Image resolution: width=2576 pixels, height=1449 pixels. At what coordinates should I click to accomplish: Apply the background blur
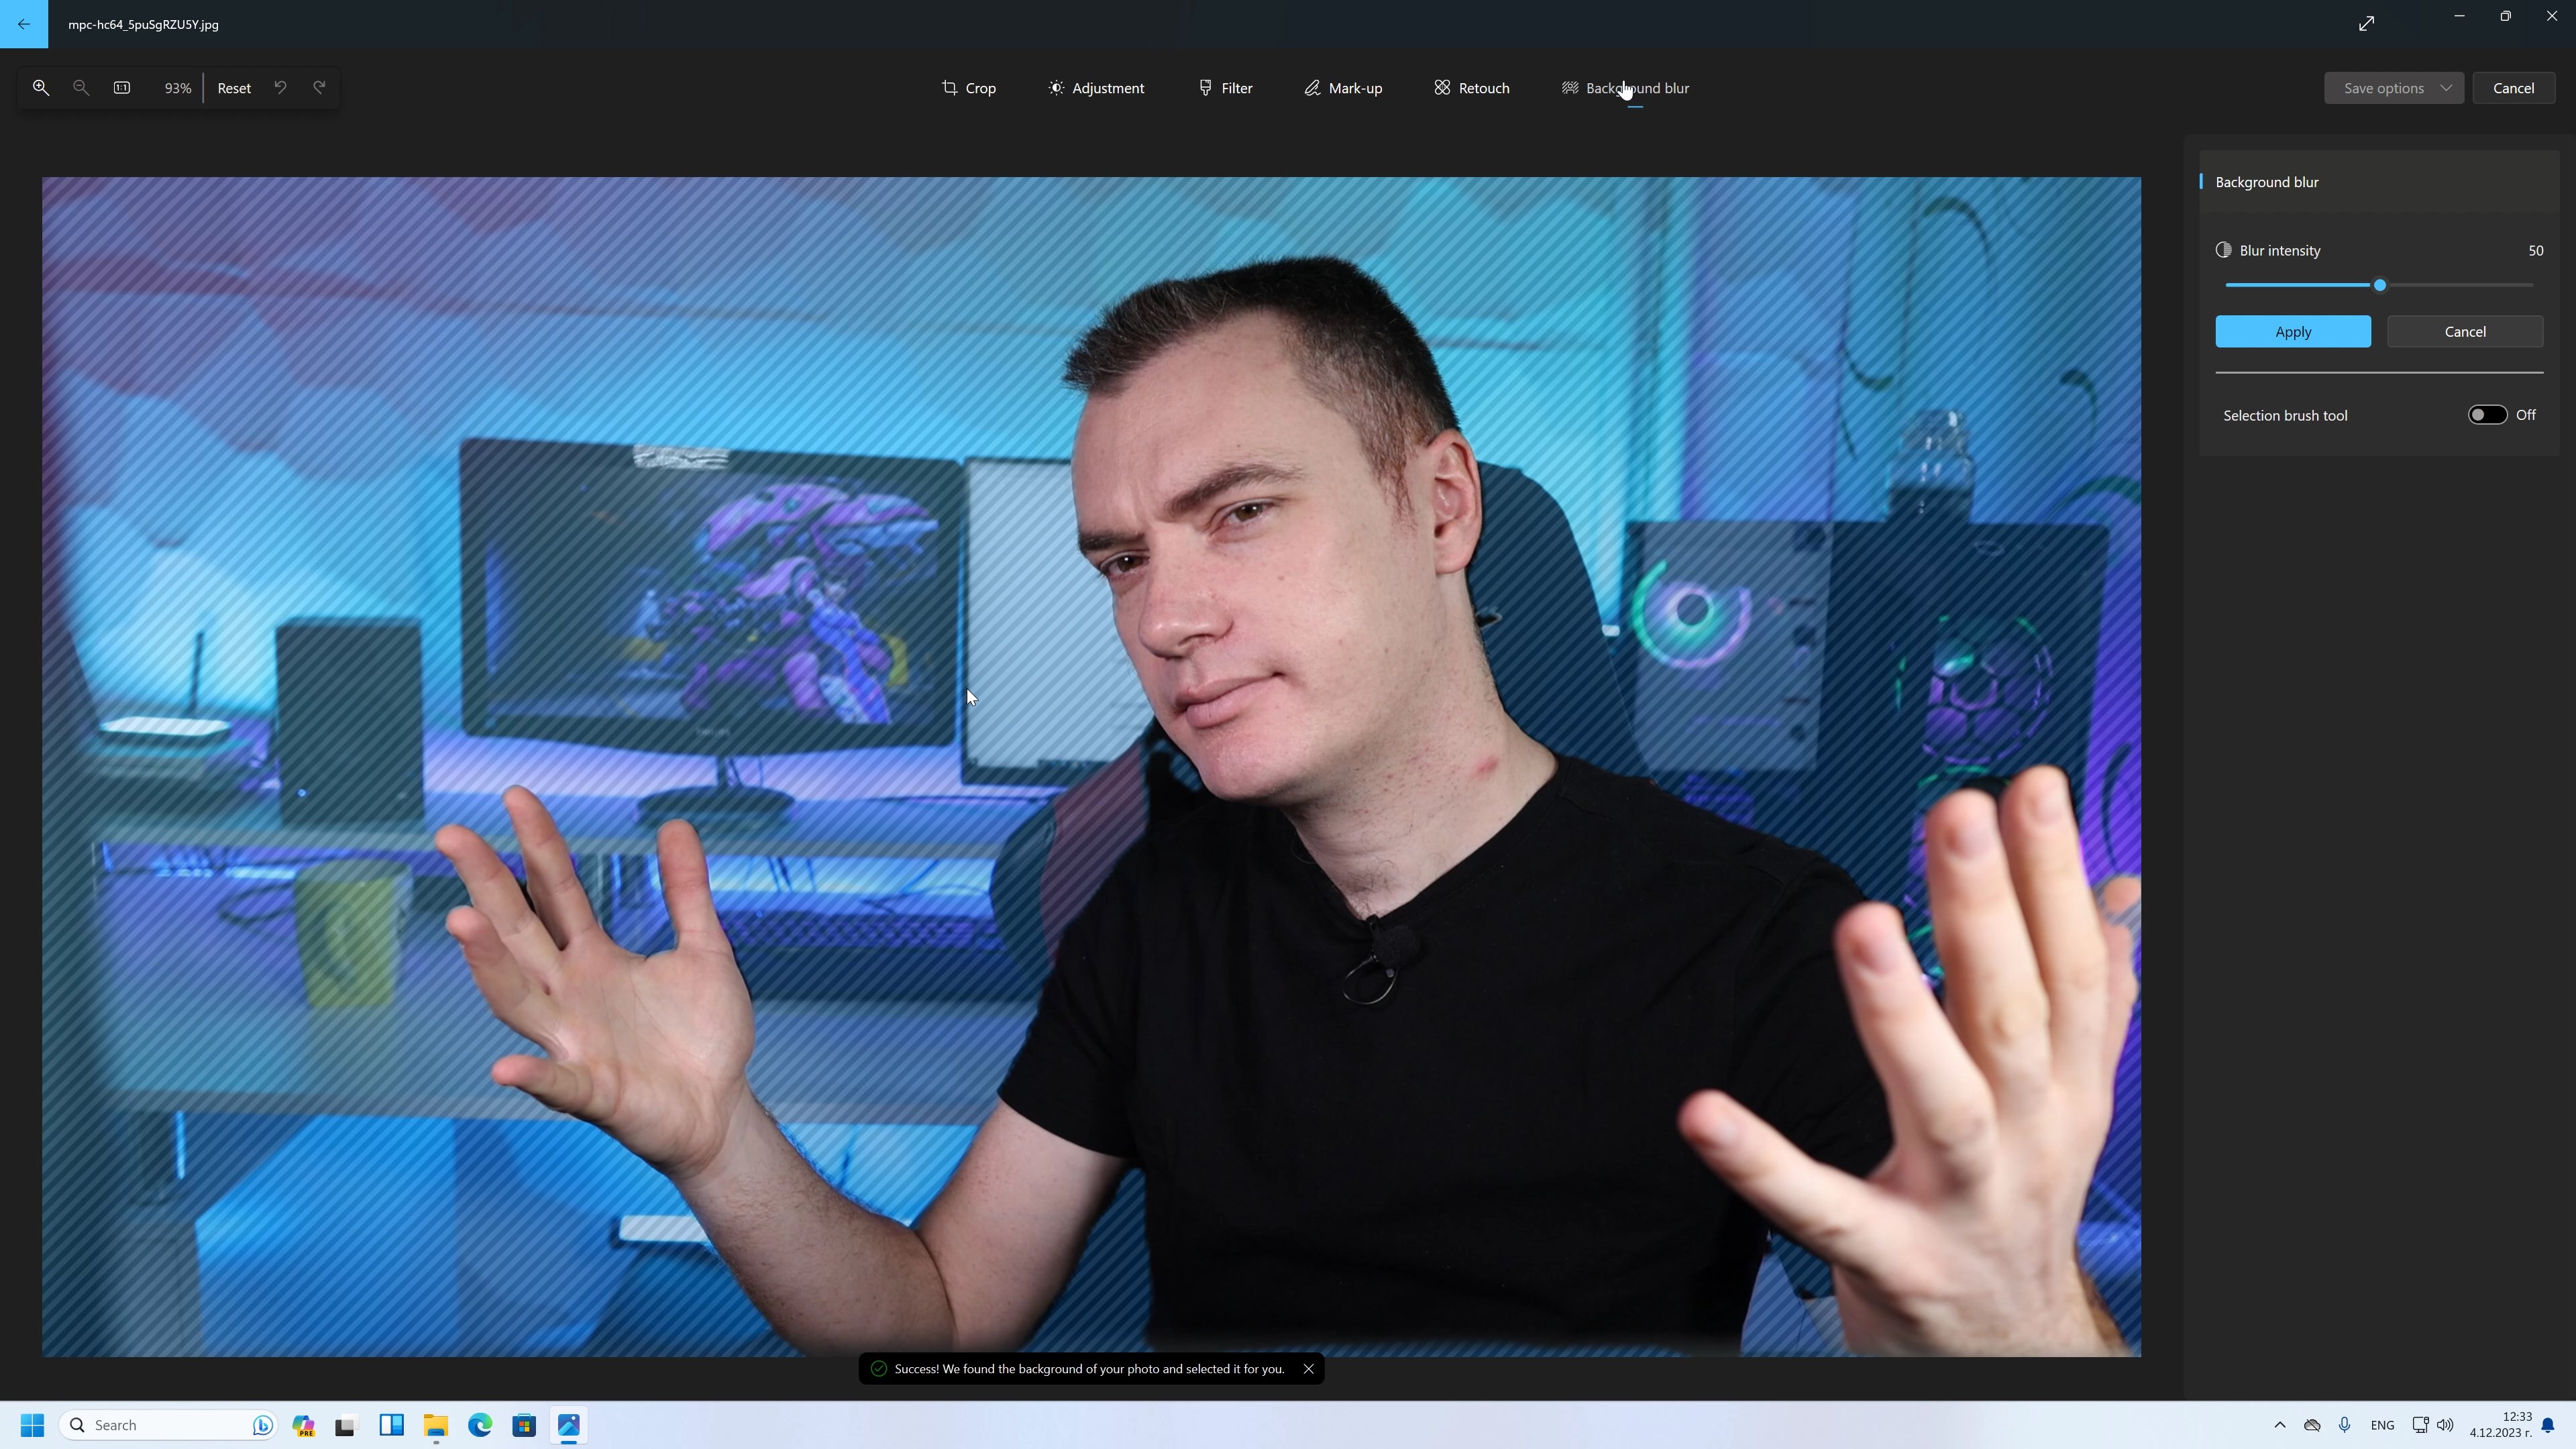[2293, 332]
